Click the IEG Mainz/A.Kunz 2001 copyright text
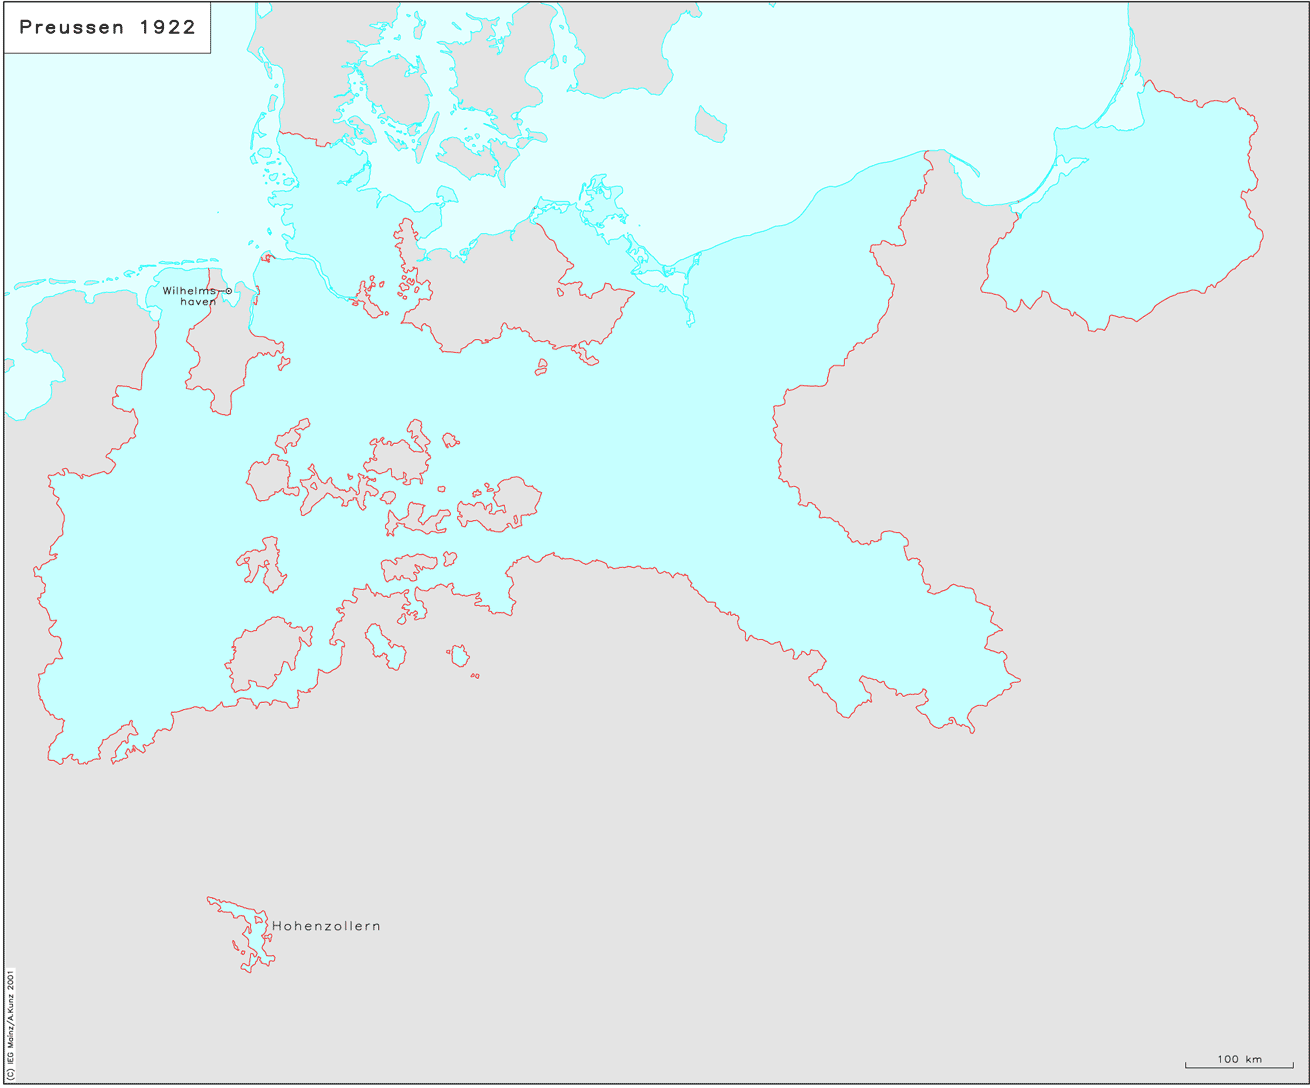Viewport: 1310px width, 1088px height. pyautogui.click(x=10, y=1022)
